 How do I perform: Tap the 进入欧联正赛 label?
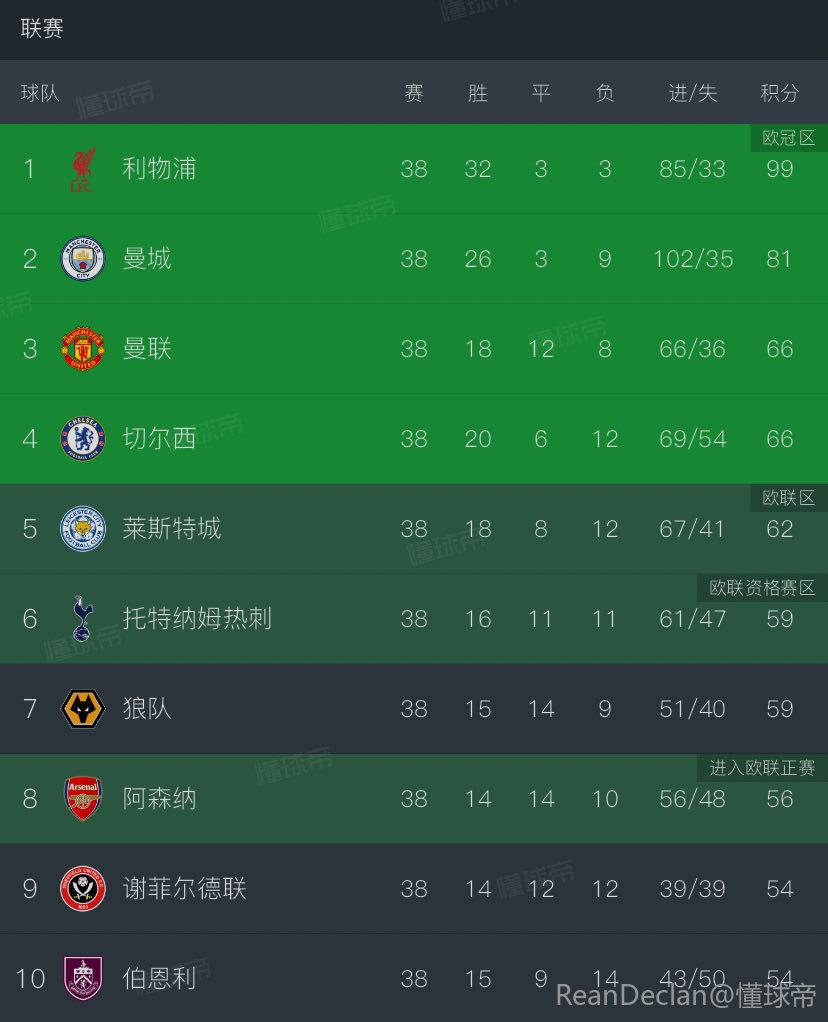point(762,768)
